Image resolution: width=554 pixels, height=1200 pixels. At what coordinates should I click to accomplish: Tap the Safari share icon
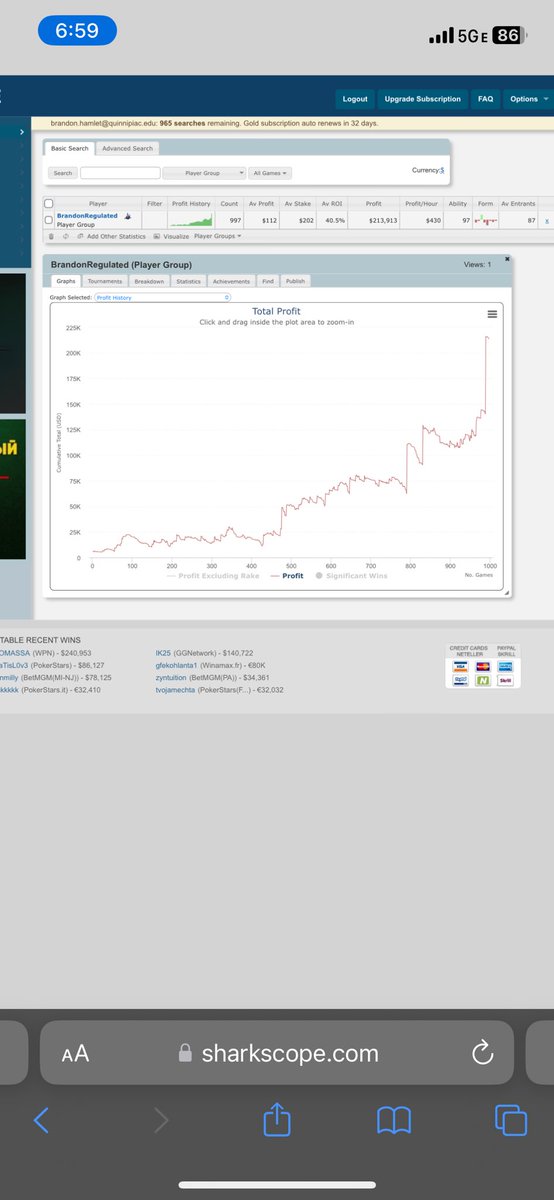coord(276,1119)
